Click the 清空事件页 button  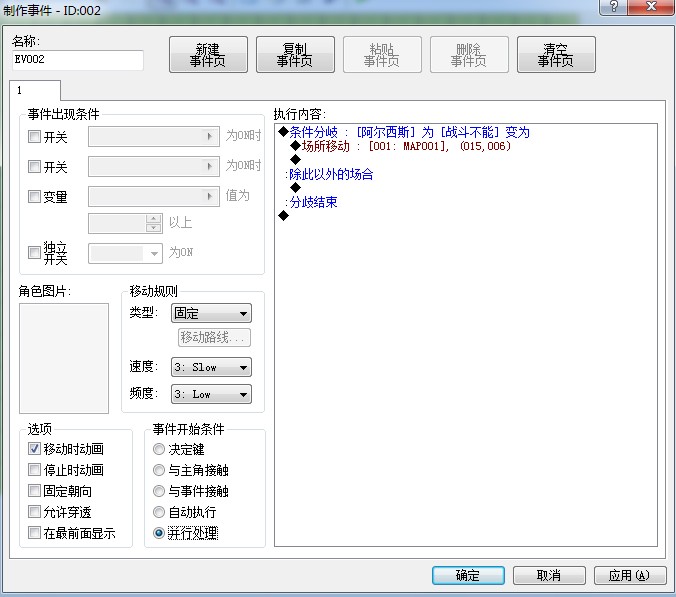point(556,55)
